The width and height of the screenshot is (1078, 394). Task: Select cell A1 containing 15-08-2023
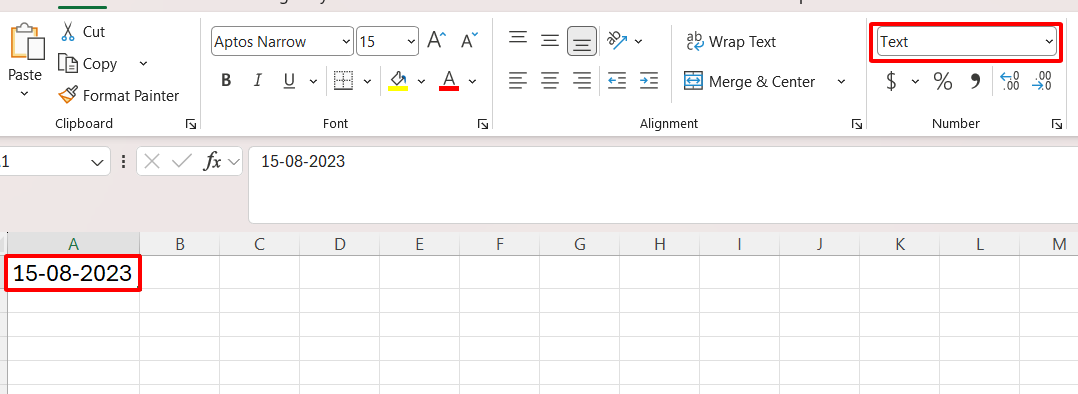coord(74,273)
